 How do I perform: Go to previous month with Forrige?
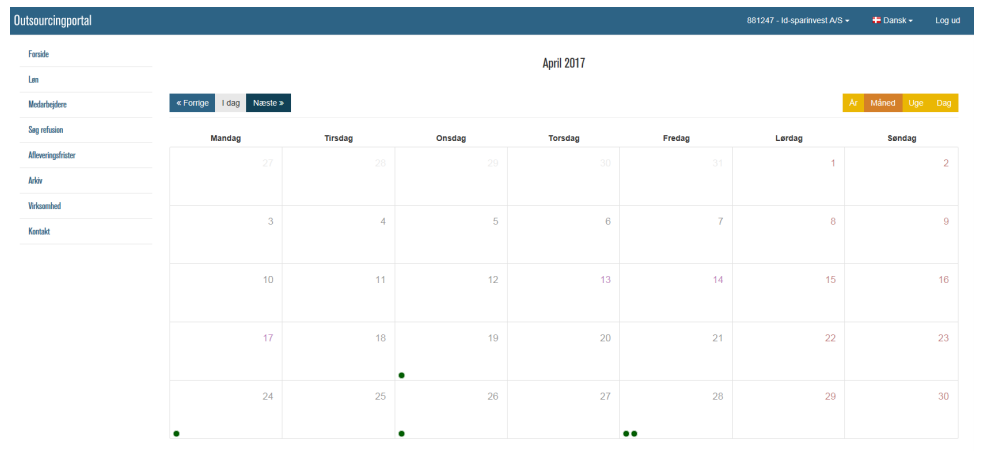pyautogui.click(x=192, y=103)
